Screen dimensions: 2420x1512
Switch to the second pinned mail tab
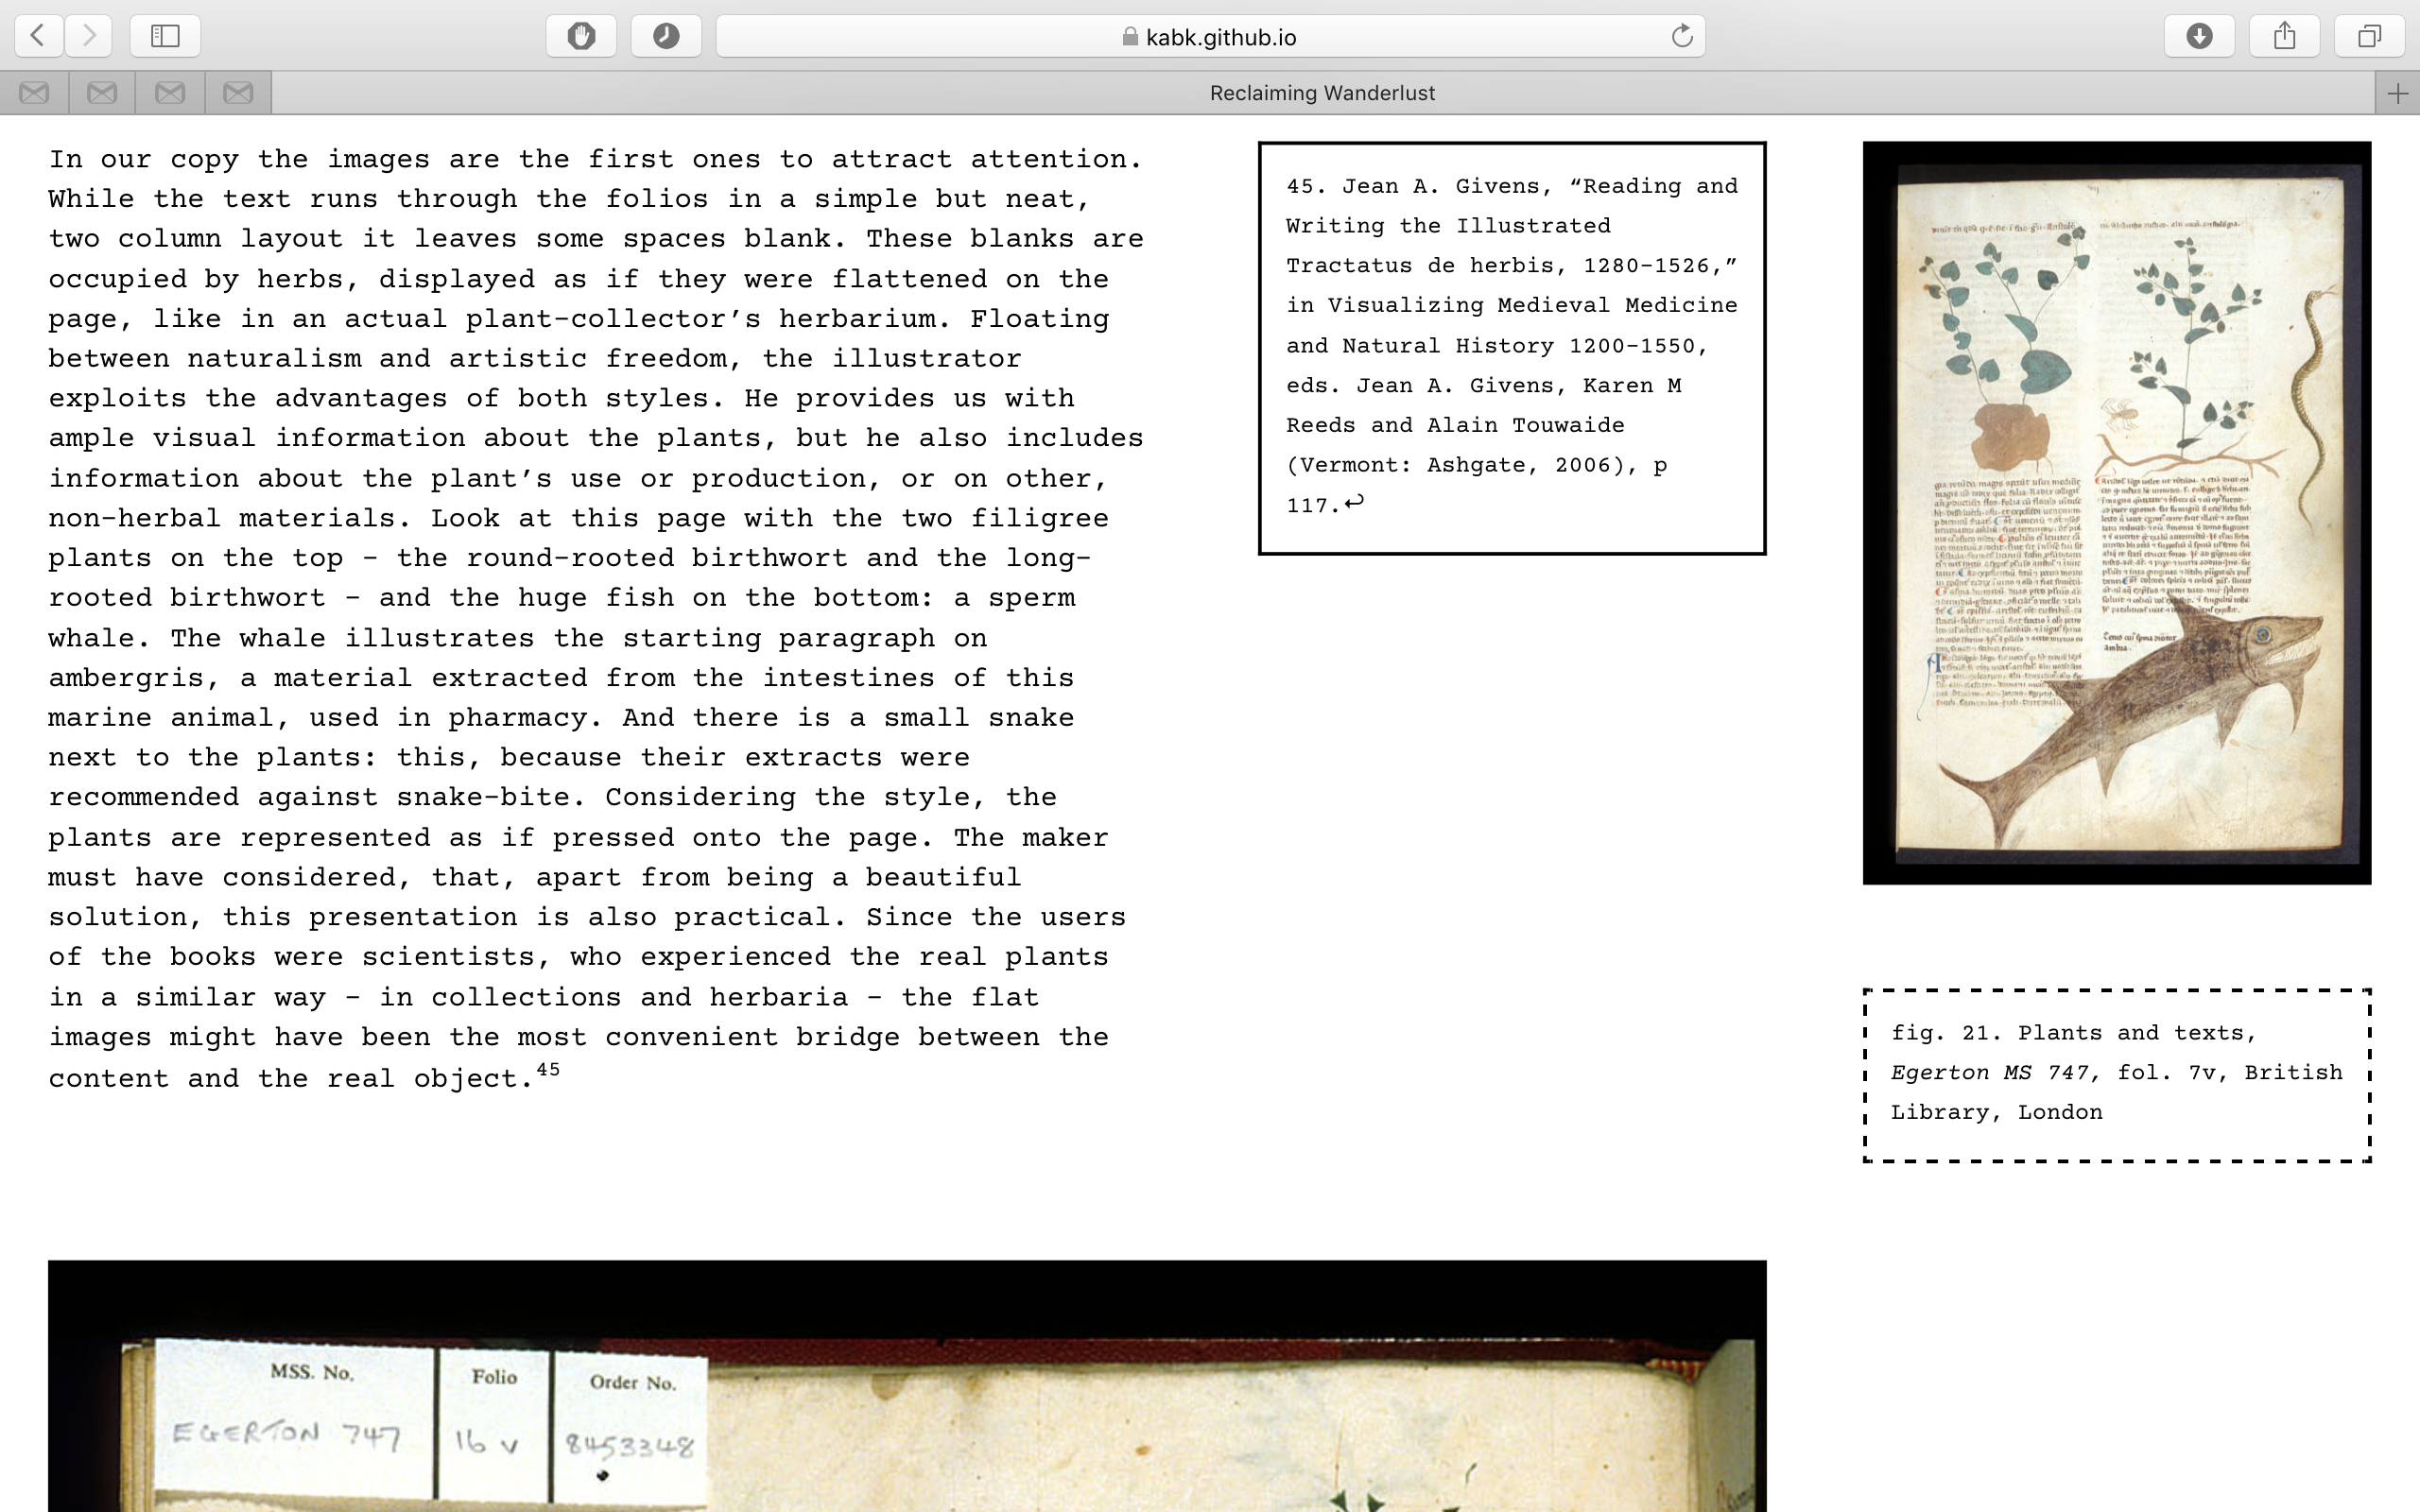click(102, 93)
